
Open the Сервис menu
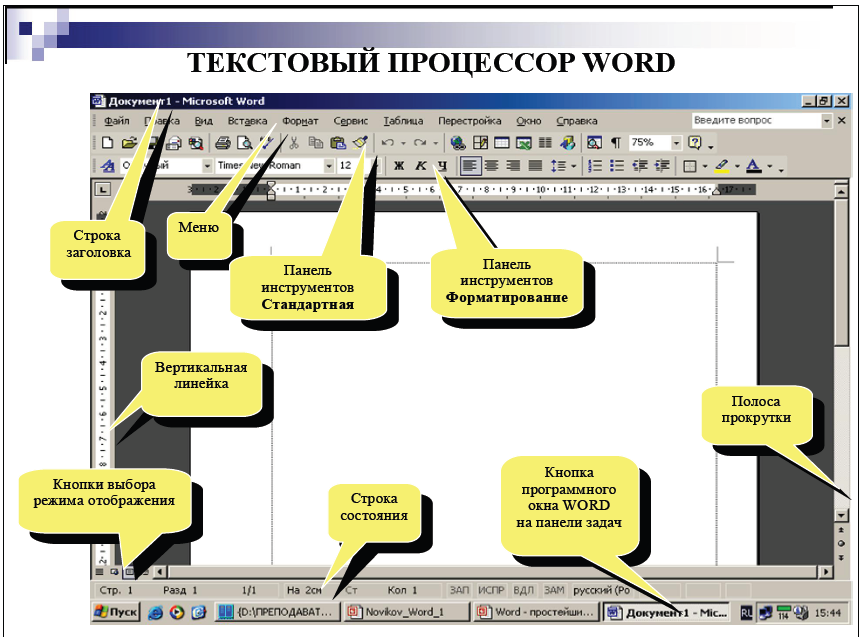click(350, 121)
